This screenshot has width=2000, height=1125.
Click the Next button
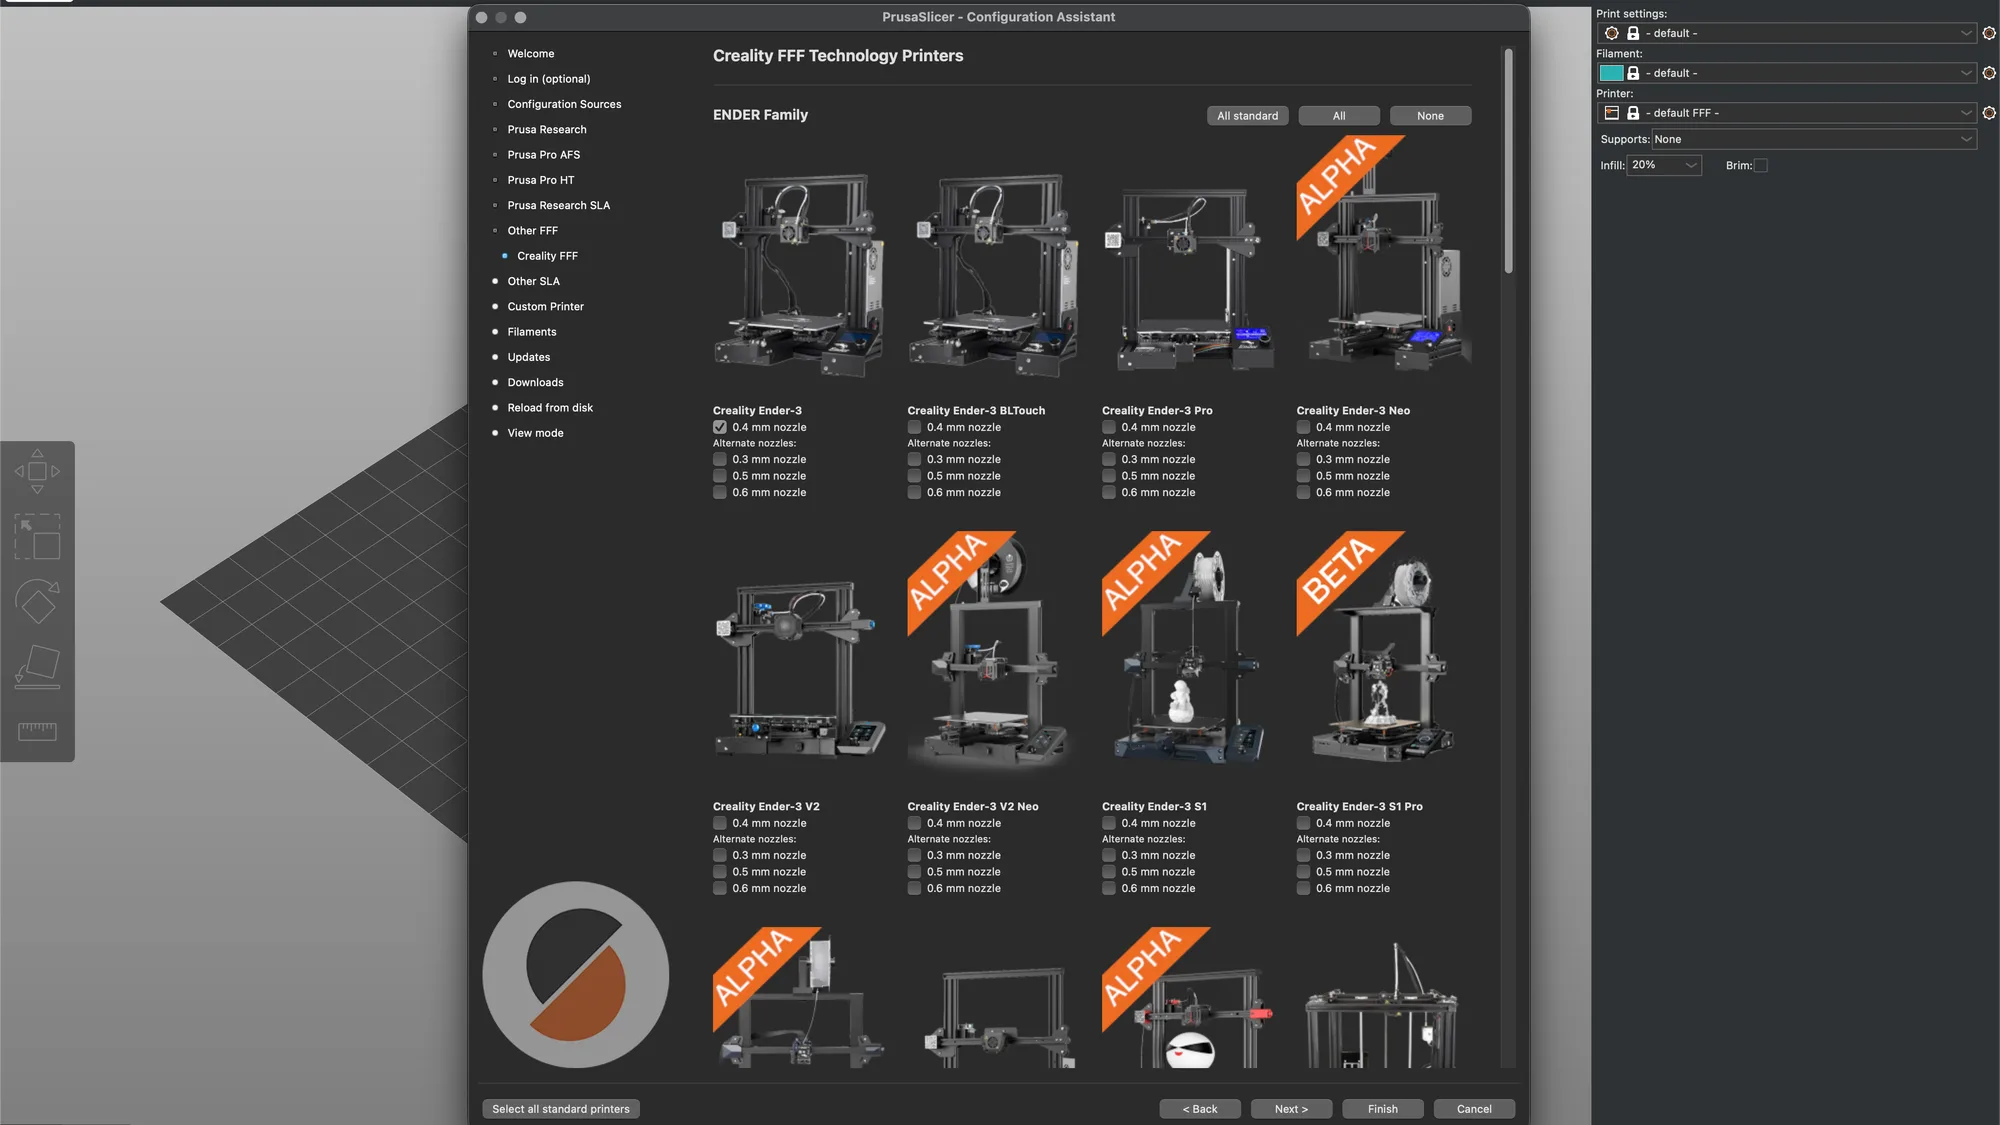point(1291,1109)
